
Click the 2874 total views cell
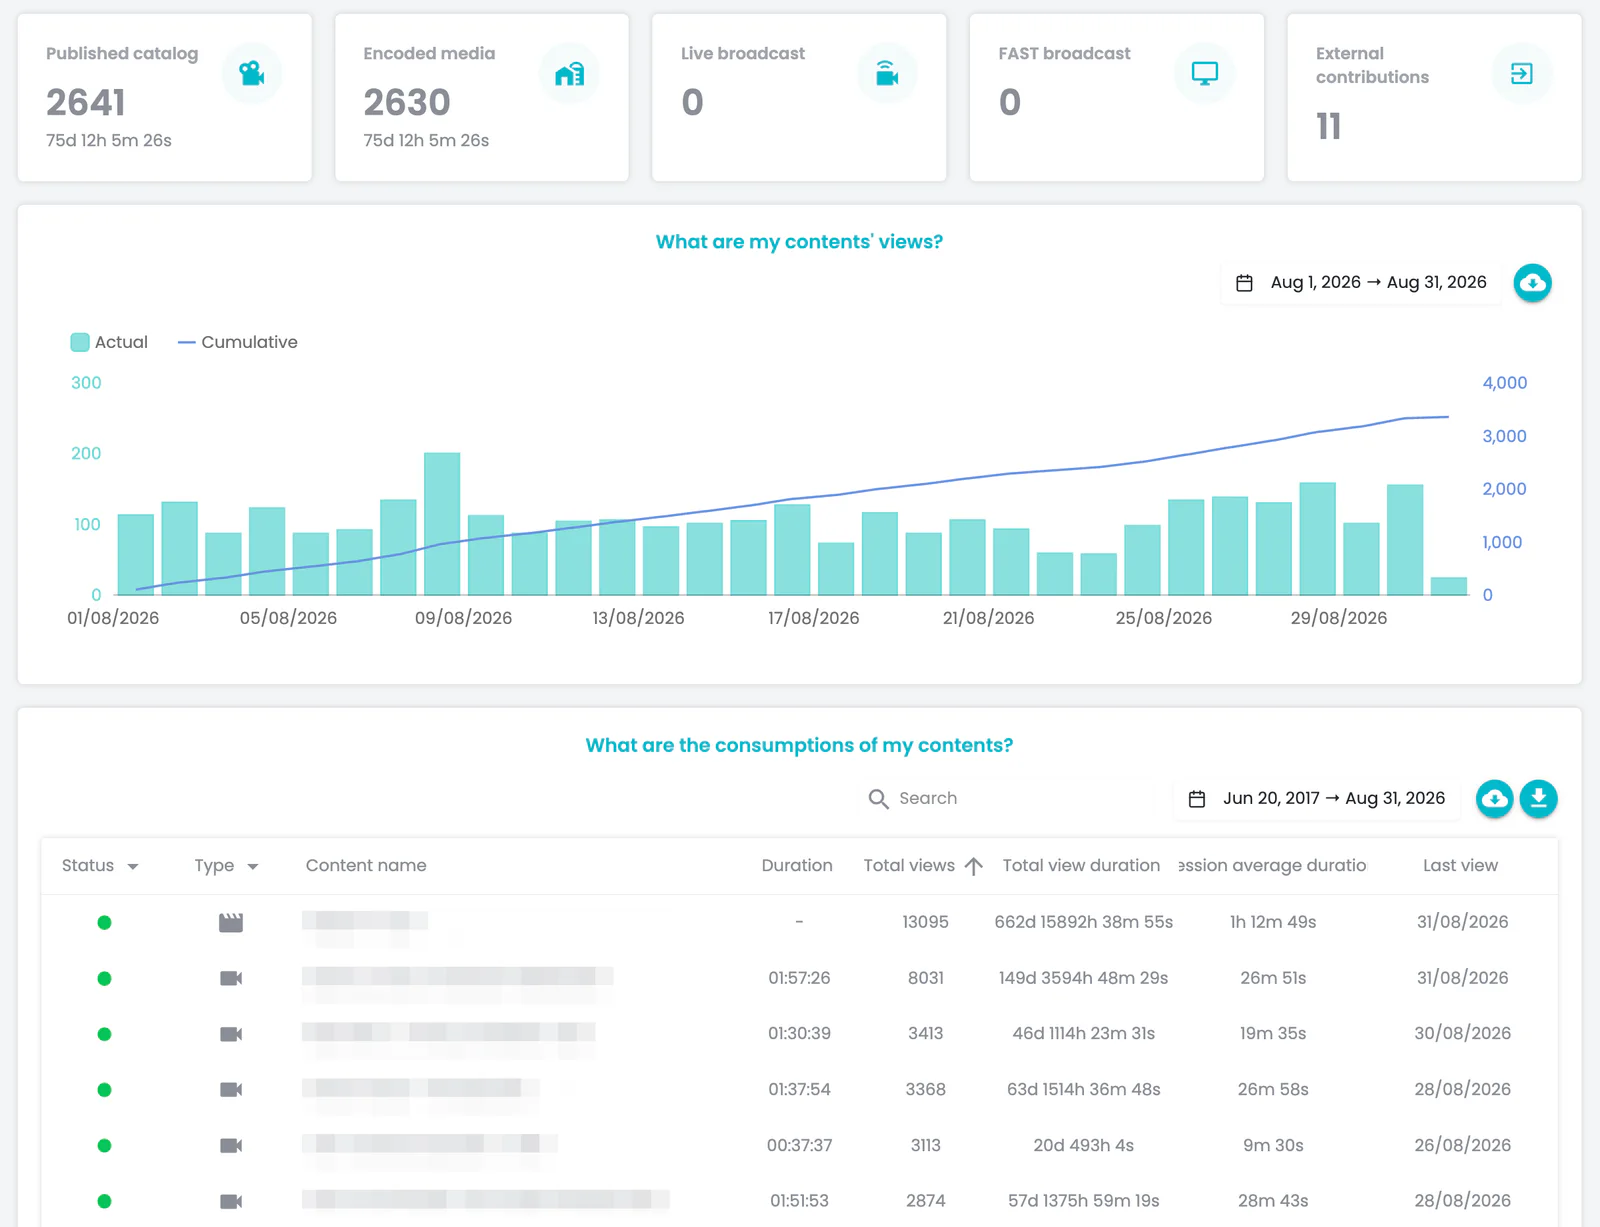tap(925, 1201)
